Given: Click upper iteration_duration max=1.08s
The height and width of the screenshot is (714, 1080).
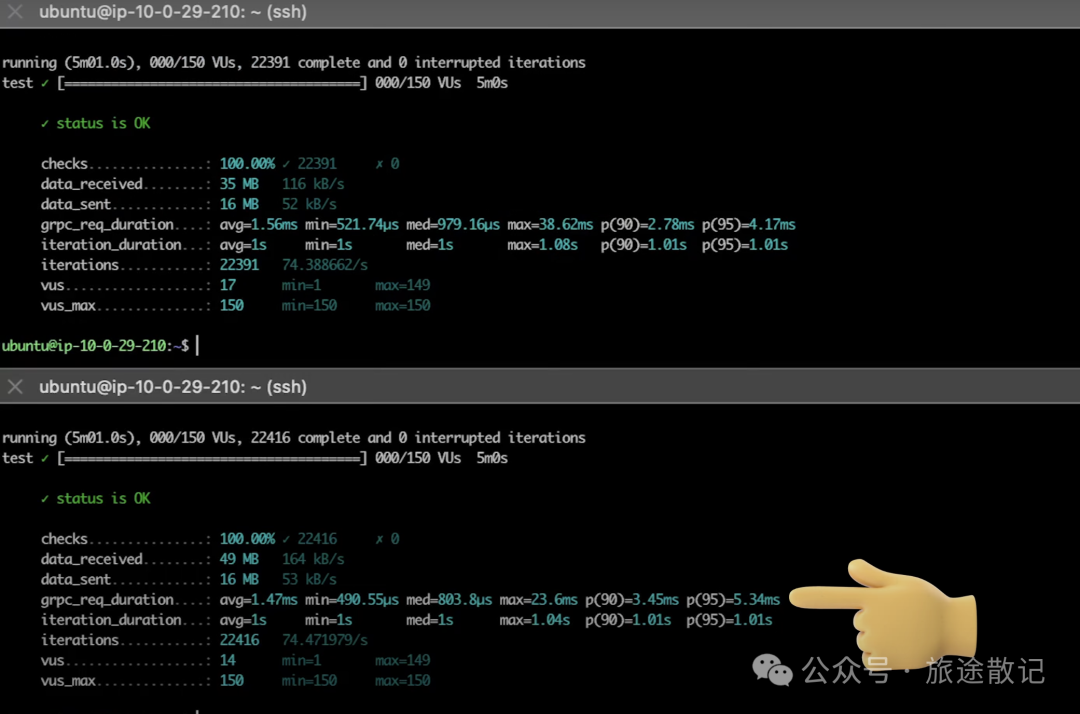Looking at the screenshot, I should 542,245.
